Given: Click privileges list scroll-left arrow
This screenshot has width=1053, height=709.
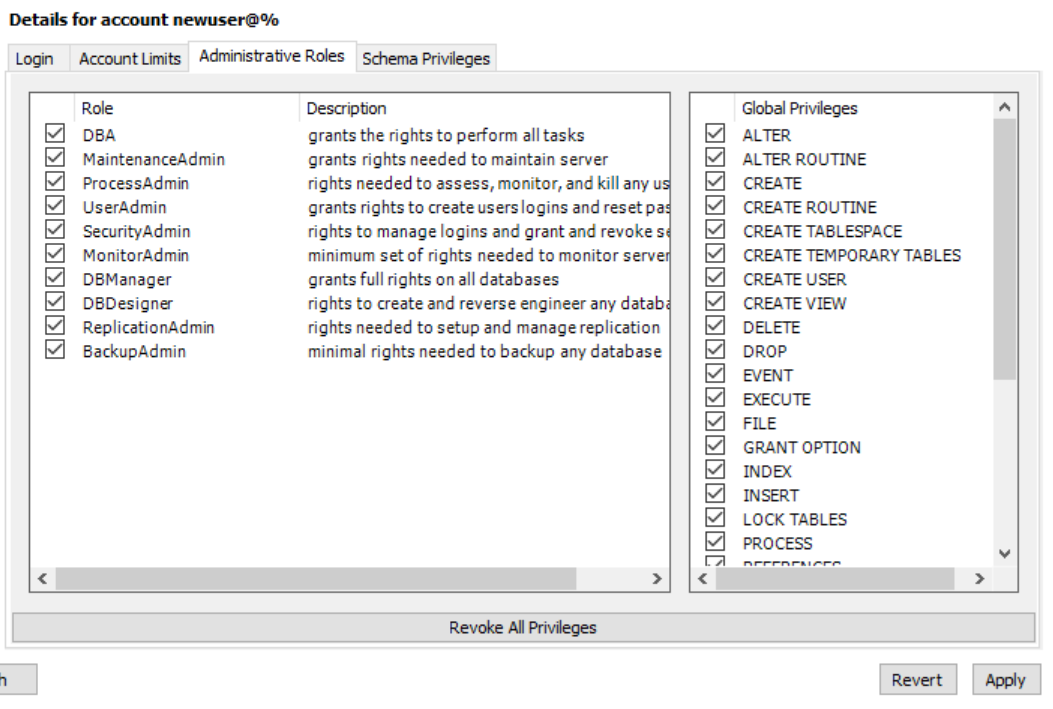Looking at the screenshot, I should click(703, 578).
